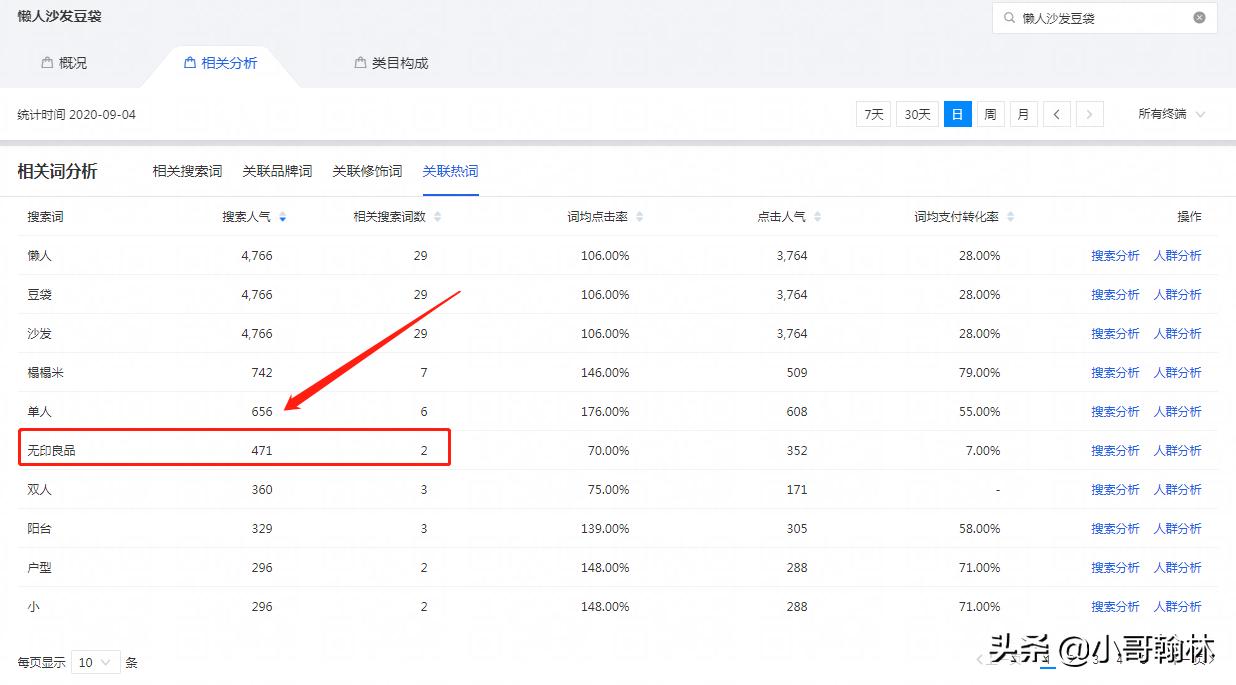
Task: Click the sort arrows on 搜索人气 column
Action: pyautogui.click(x=282, y=216)
